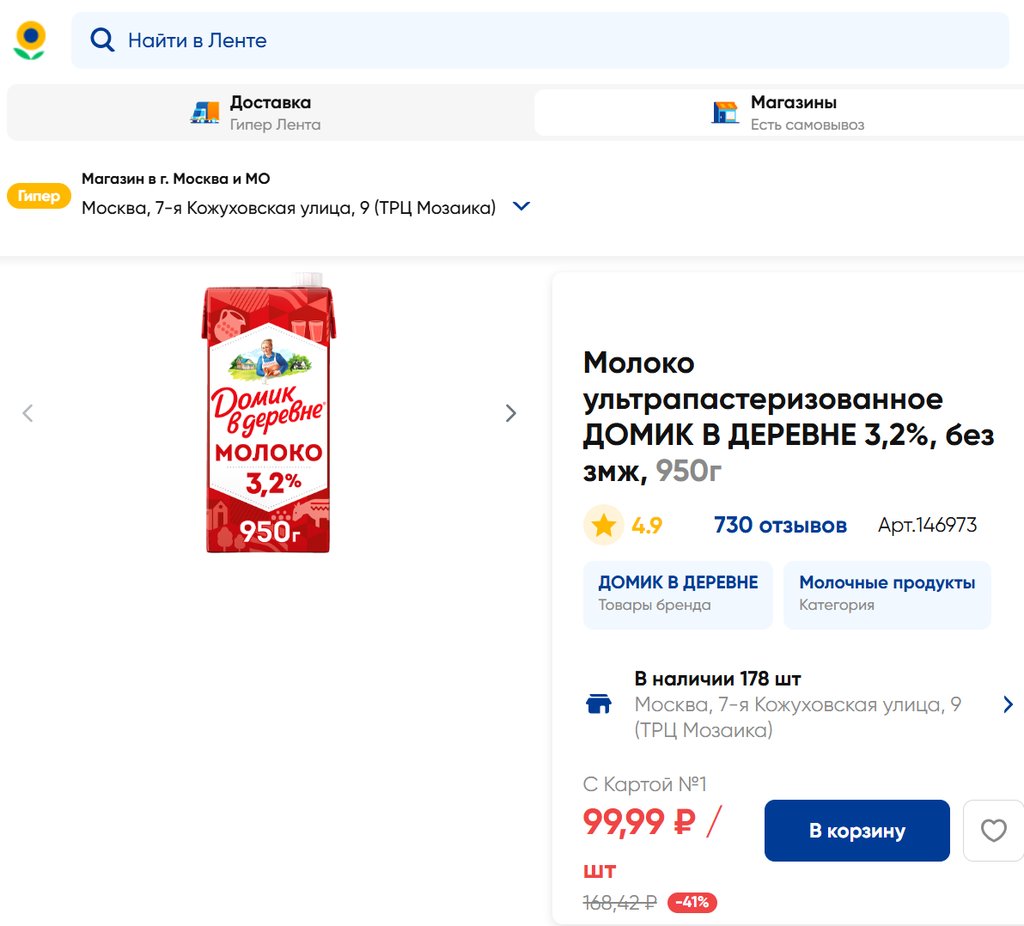Click the delivery truck icon
Viewport: 1024px width, 926px height.
pyautogui.click(x=205, y=113)
